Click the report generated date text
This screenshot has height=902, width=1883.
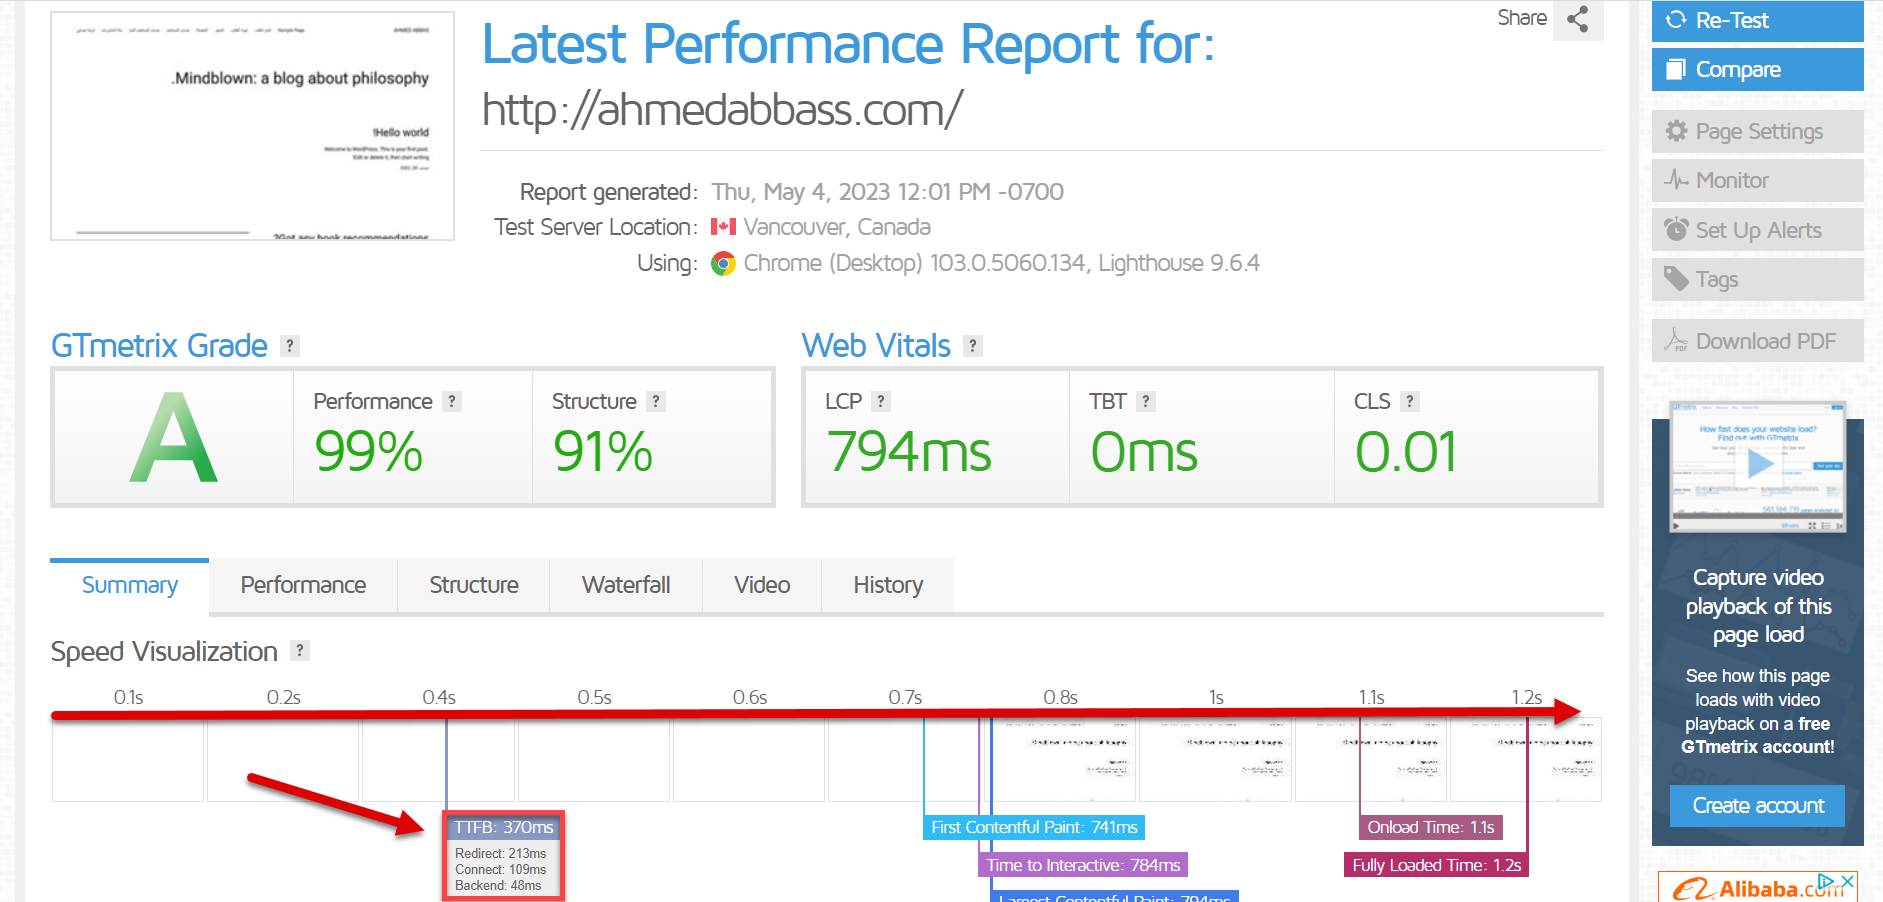pos(888,191)
